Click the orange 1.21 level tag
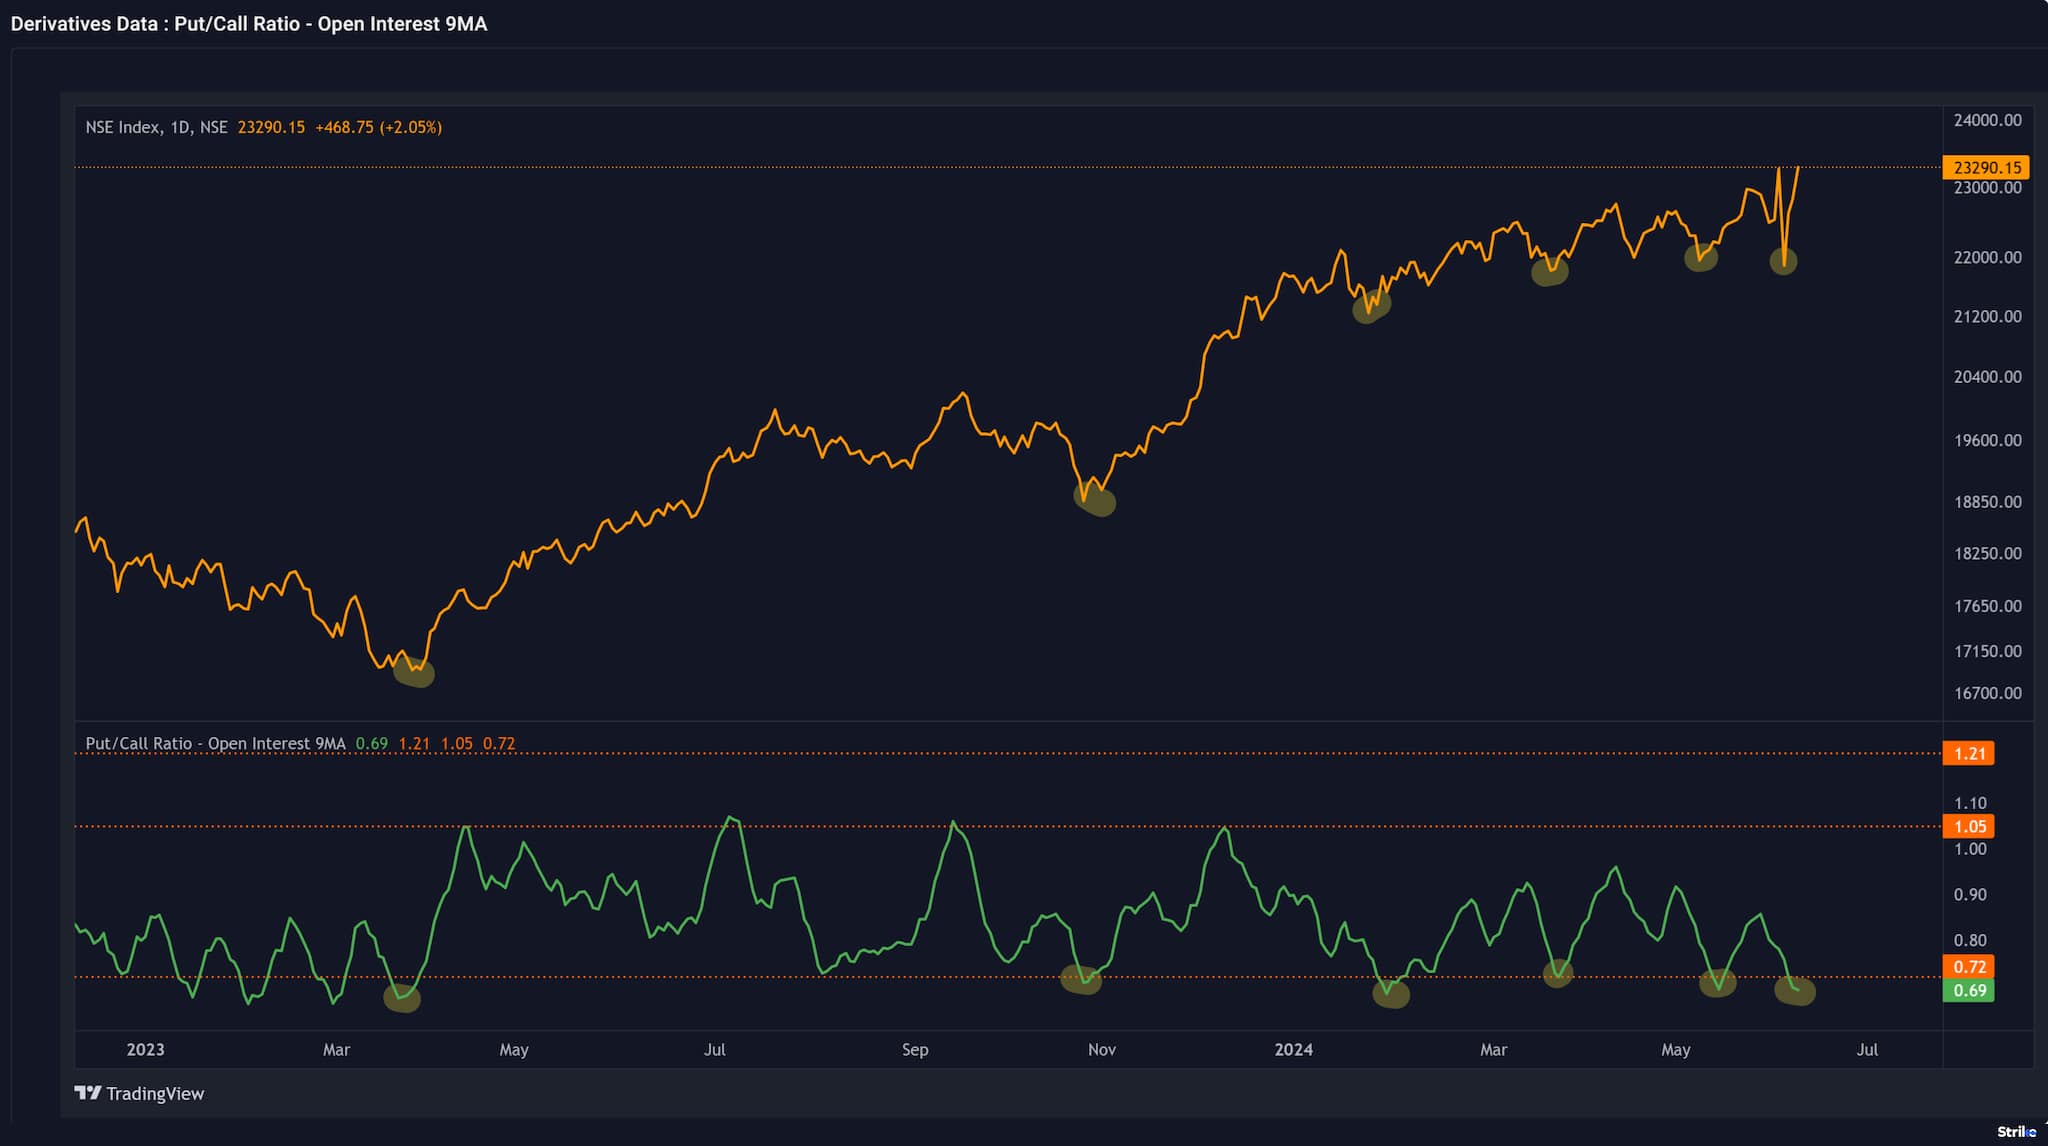 point(1968,754)
